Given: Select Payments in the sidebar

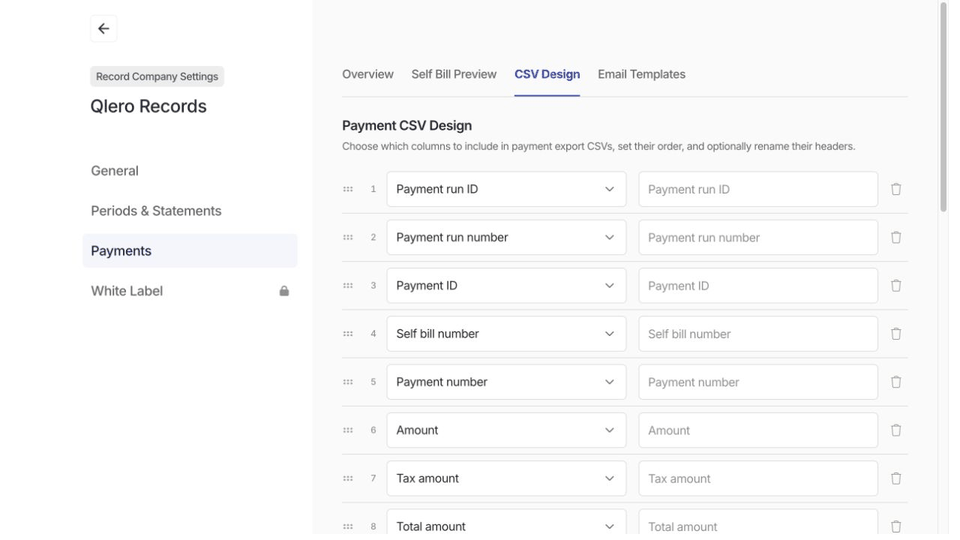Looking at the screenshot, I should (x=190, y=251).
